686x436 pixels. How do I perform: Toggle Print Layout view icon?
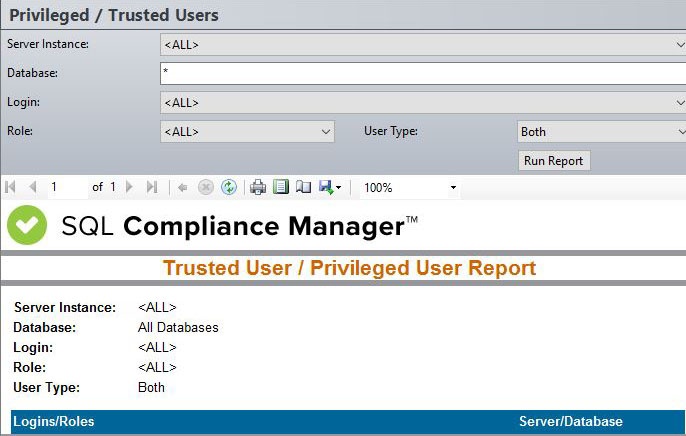coord(281,187)
